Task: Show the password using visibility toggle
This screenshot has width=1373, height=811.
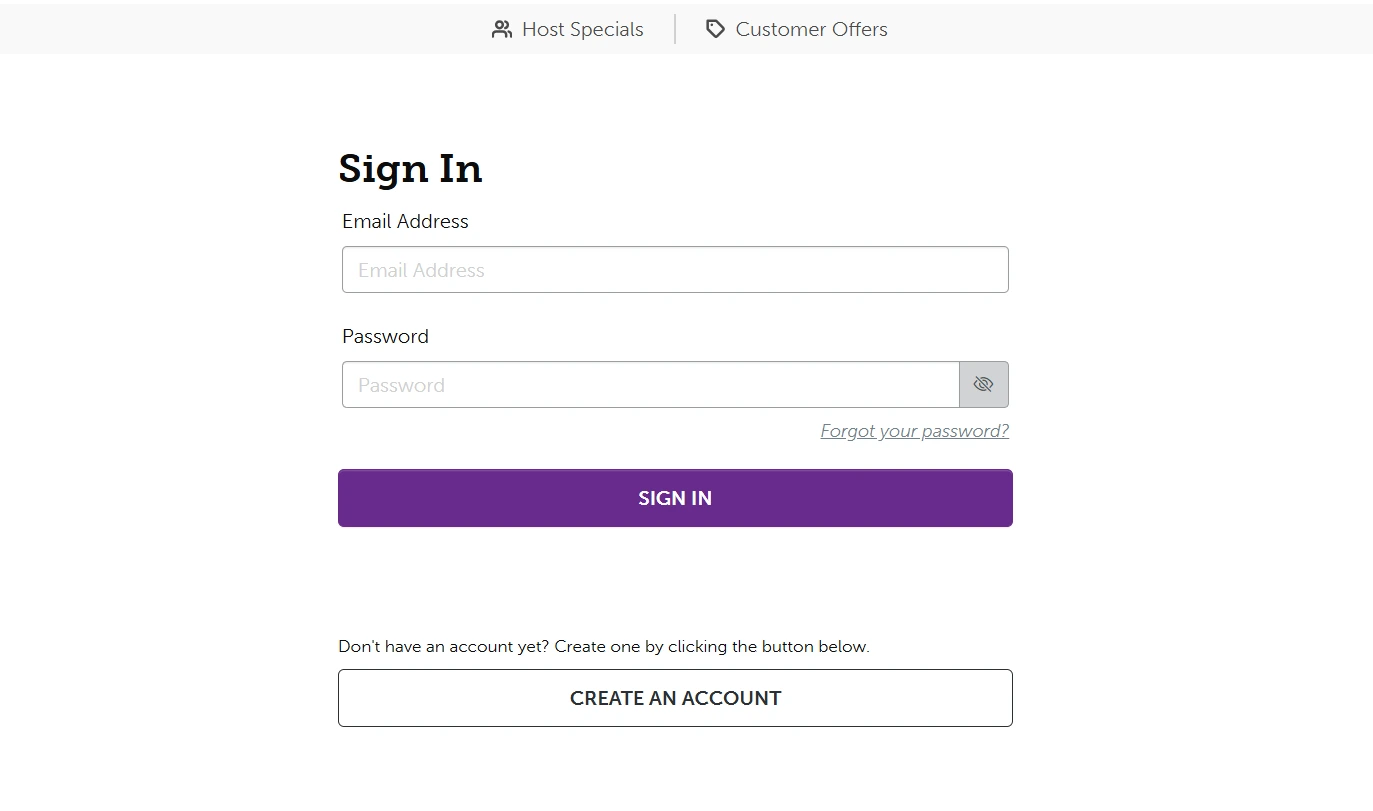Action: click(983, 385)
